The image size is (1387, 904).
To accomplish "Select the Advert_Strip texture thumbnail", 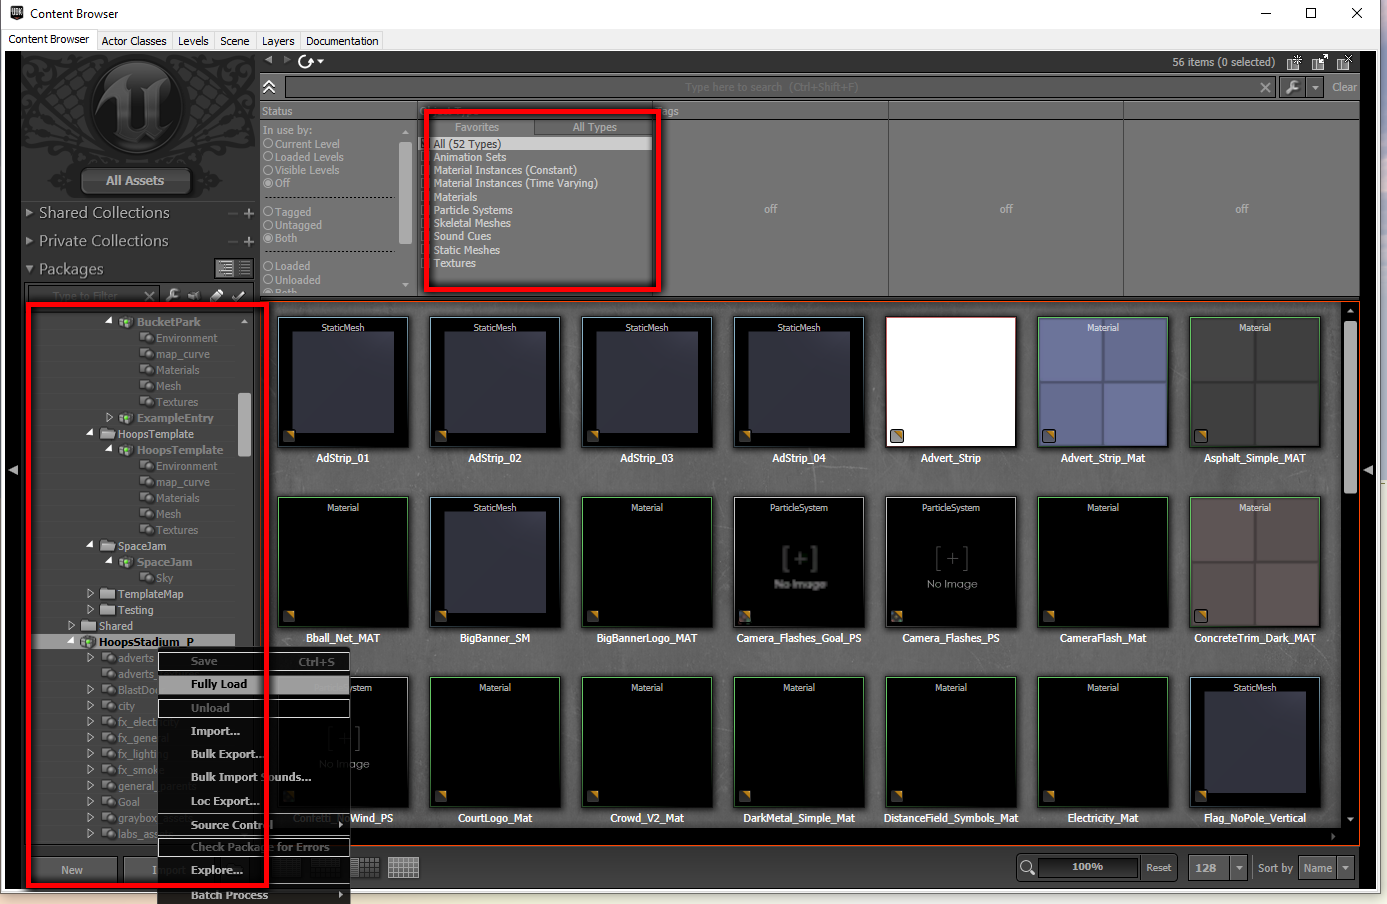I will (x=950, y=381).
